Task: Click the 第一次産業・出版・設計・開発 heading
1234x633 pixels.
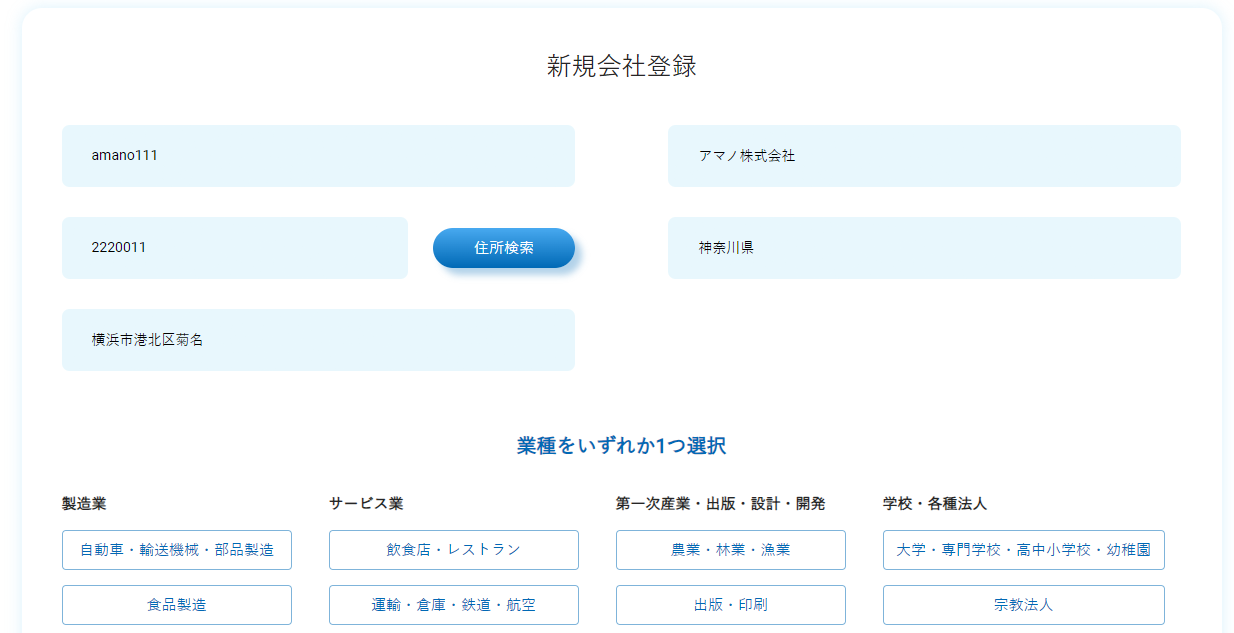Action: 720,503
